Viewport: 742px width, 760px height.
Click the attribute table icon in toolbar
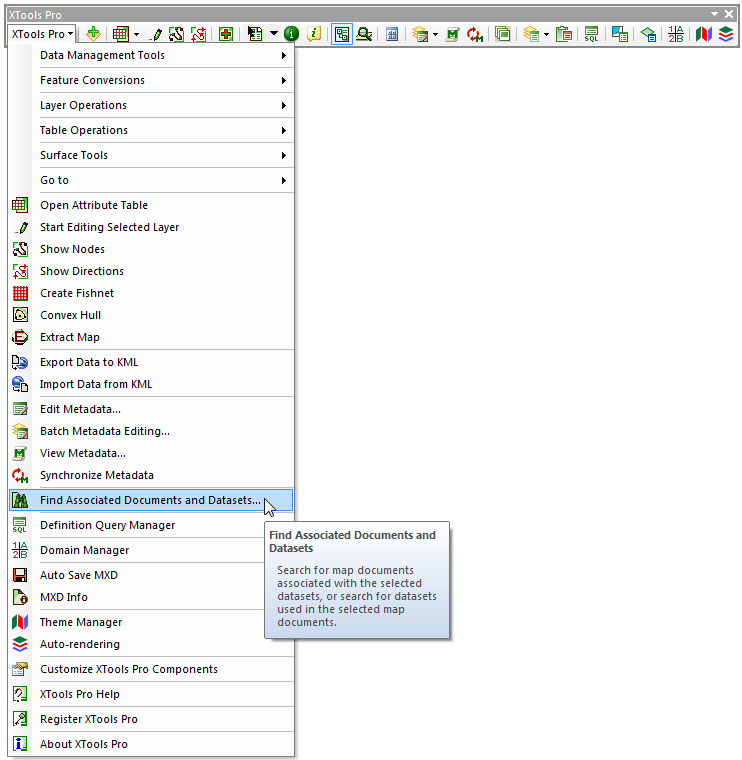(x=120, y=34)
